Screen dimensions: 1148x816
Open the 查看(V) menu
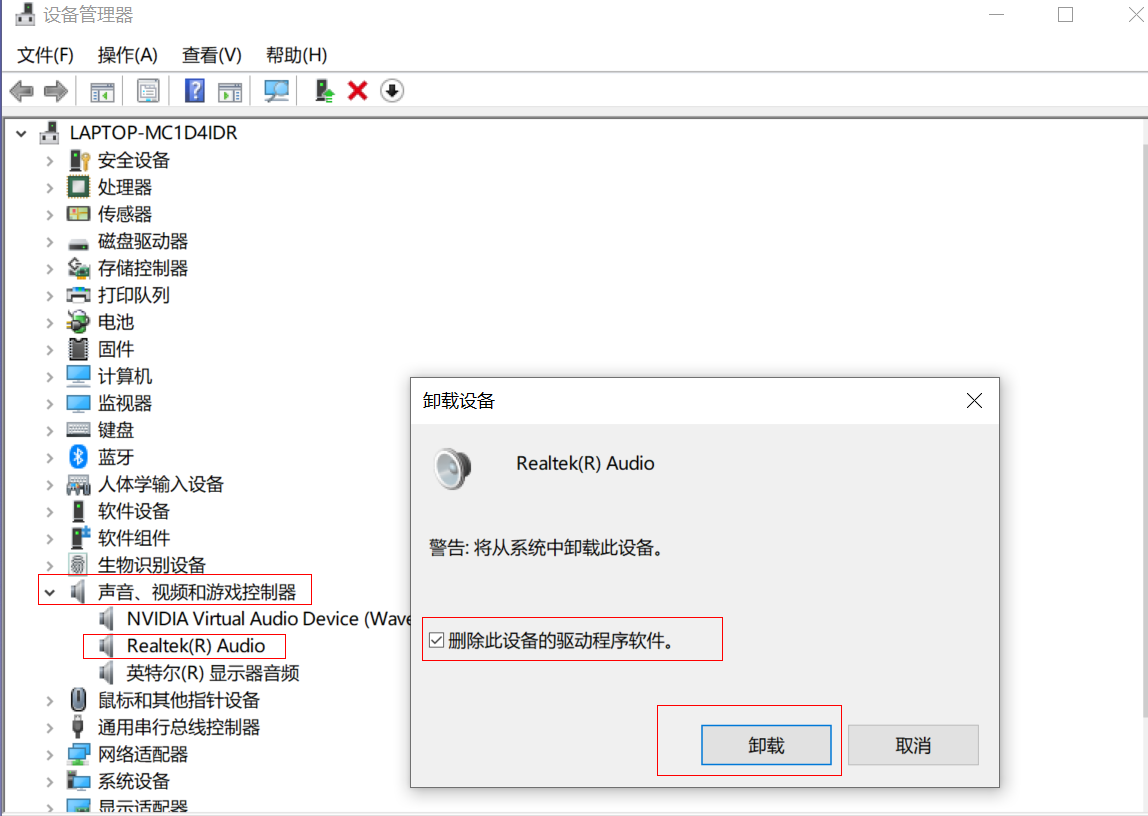pyautogui.click(x=211, y=55)
